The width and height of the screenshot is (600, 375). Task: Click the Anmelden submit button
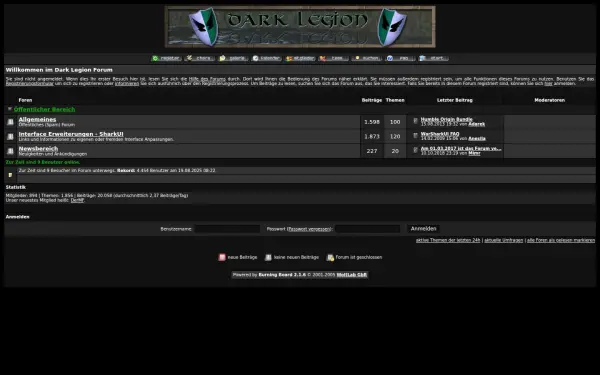(423, 228)
